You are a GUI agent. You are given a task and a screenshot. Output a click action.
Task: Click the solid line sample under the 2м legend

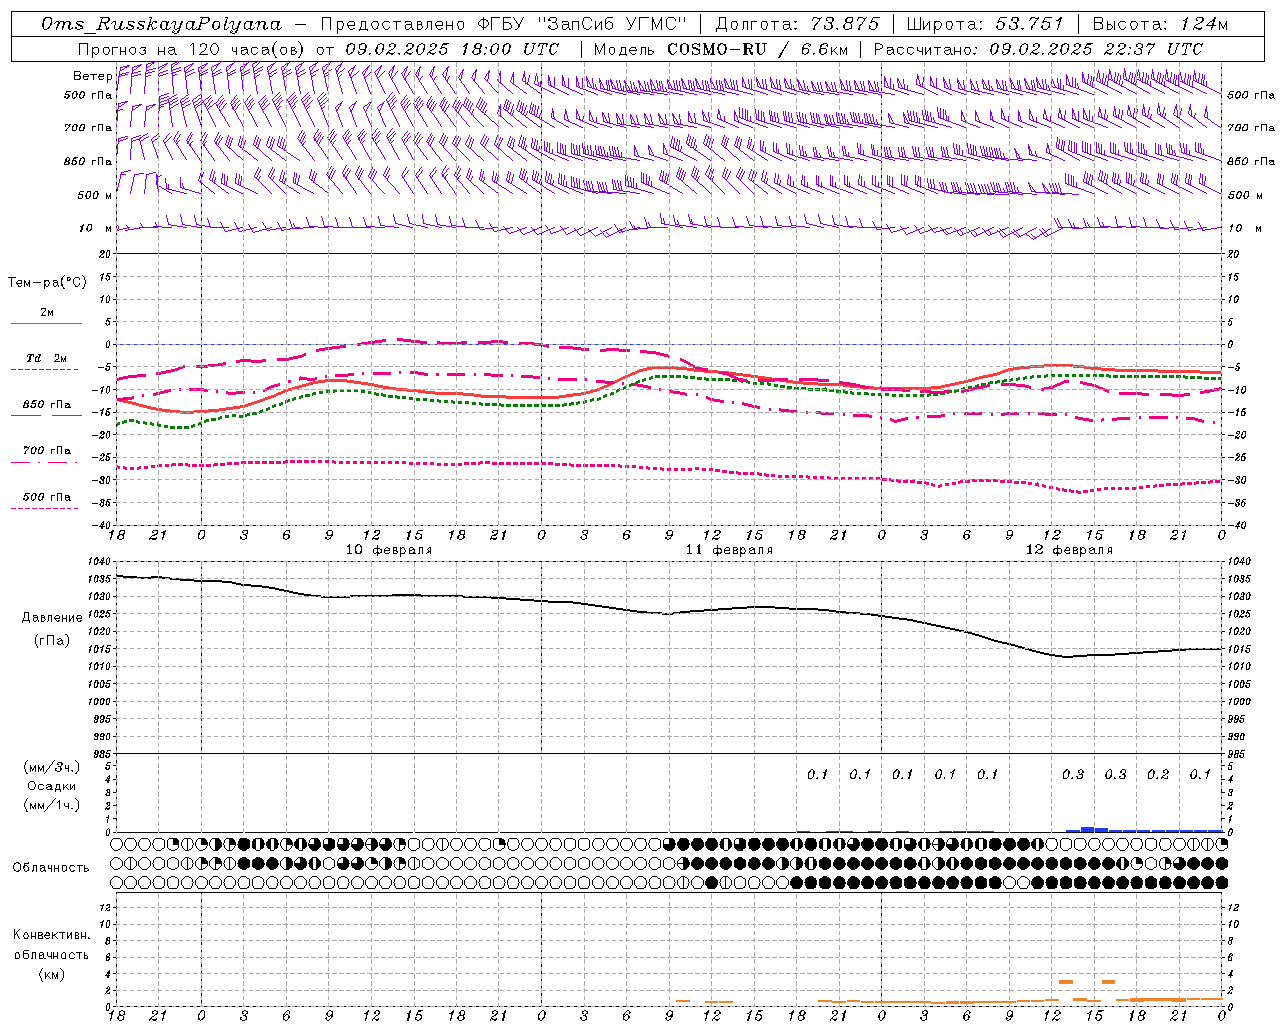pos(46,323)
